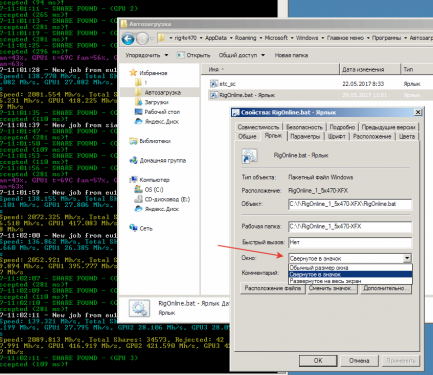Open Общий доступ dropdown
The width and height of the screenshot is (433, 375).
pyautogui.click(x=242, y=55)
